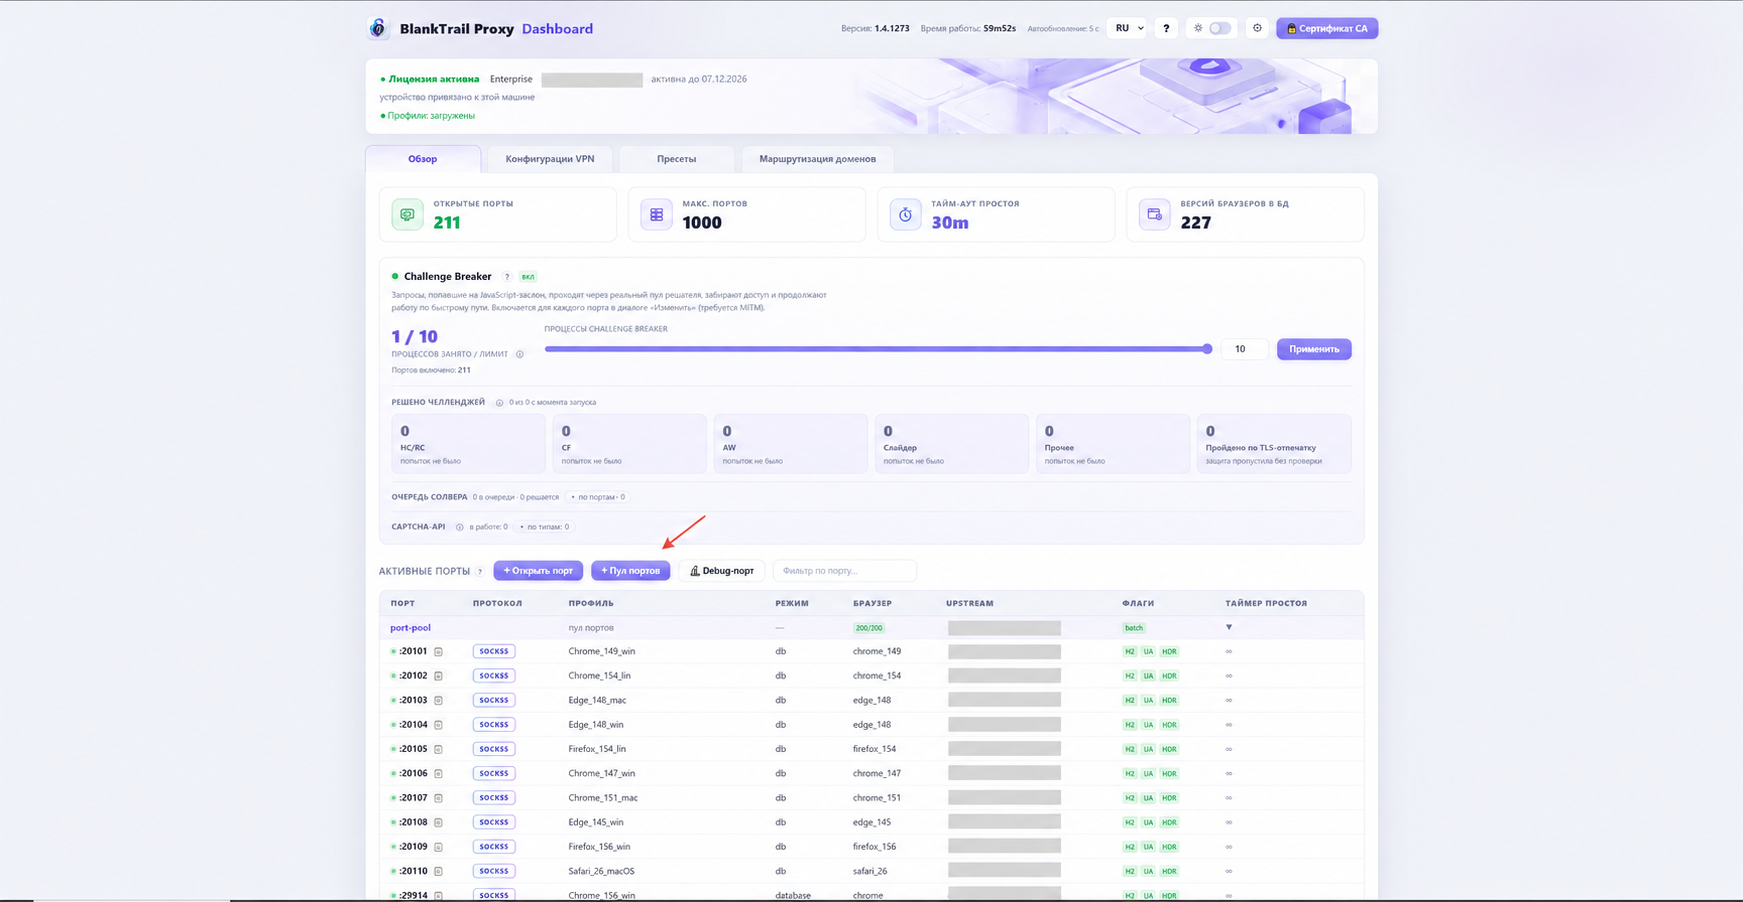Click the info icon beside РЕШЕНО ЧЕЛЛЕНДЖЕЙ

(499, 402)
